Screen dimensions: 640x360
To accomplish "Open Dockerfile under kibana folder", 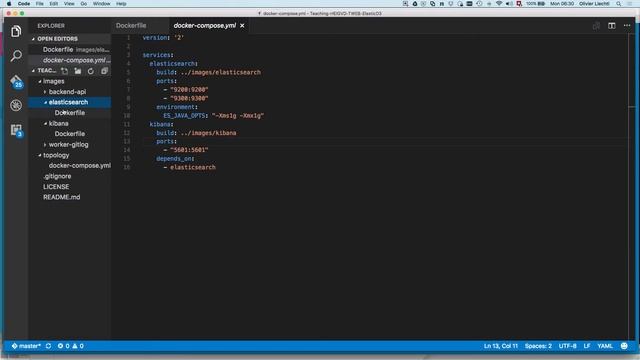I will click(70, 134).
